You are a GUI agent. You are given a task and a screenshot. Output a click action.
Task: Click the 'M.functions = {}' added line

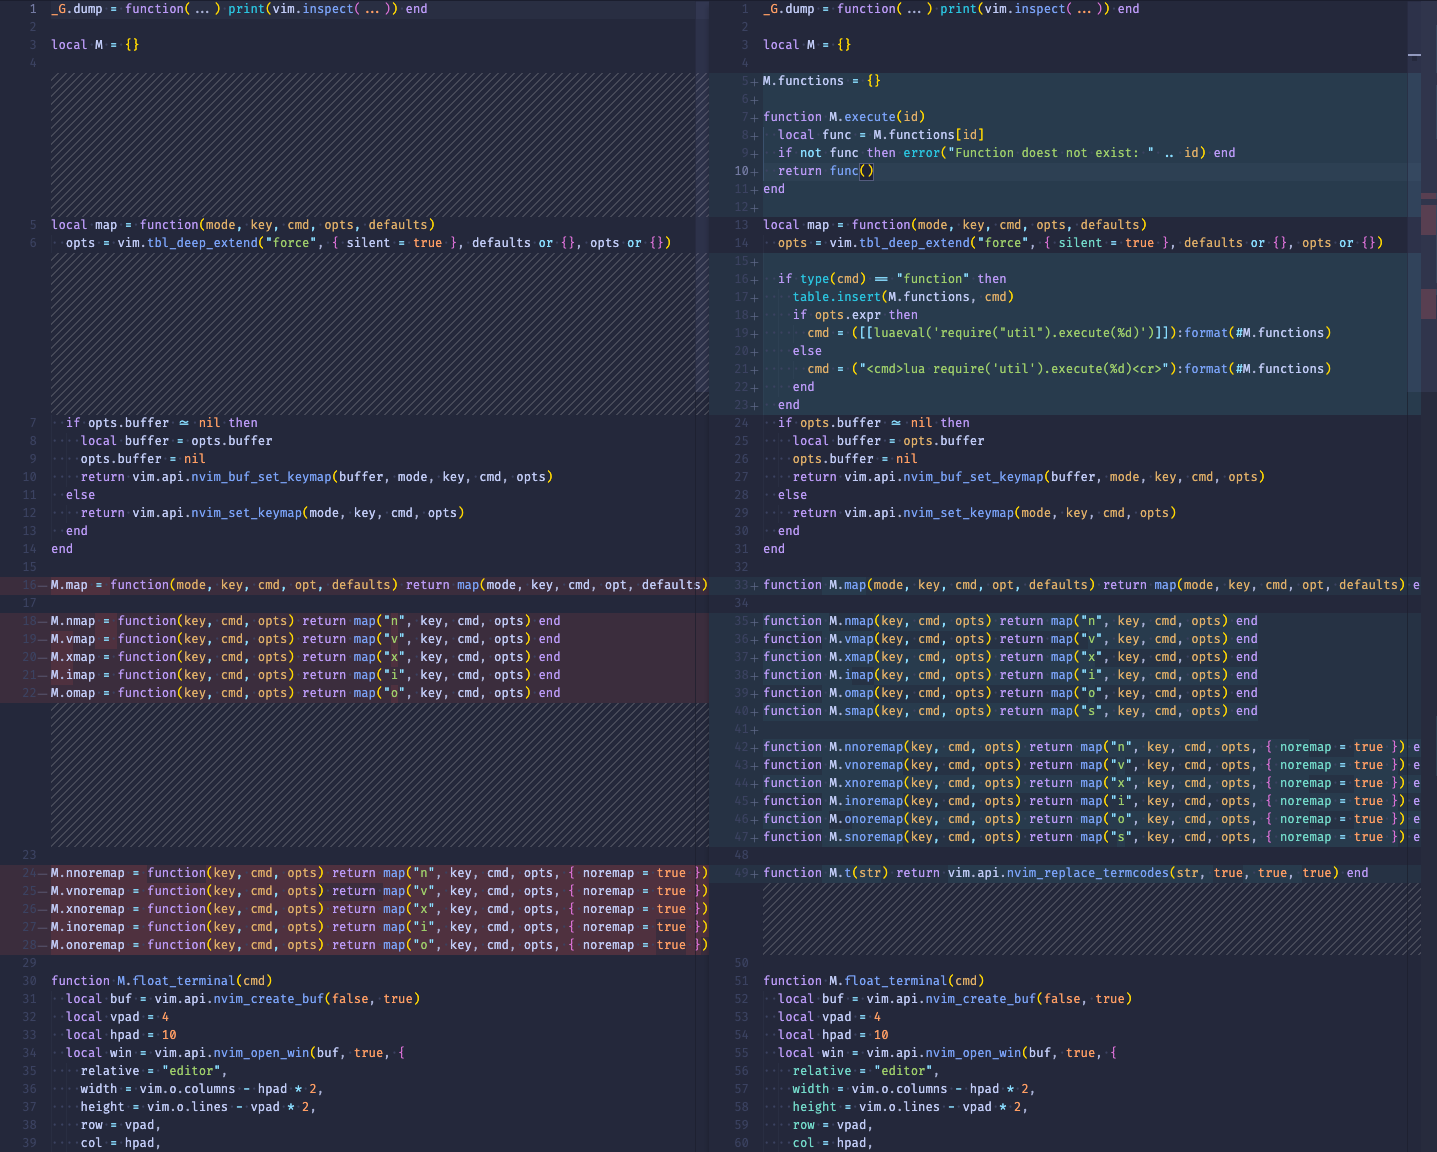point(822,81)
